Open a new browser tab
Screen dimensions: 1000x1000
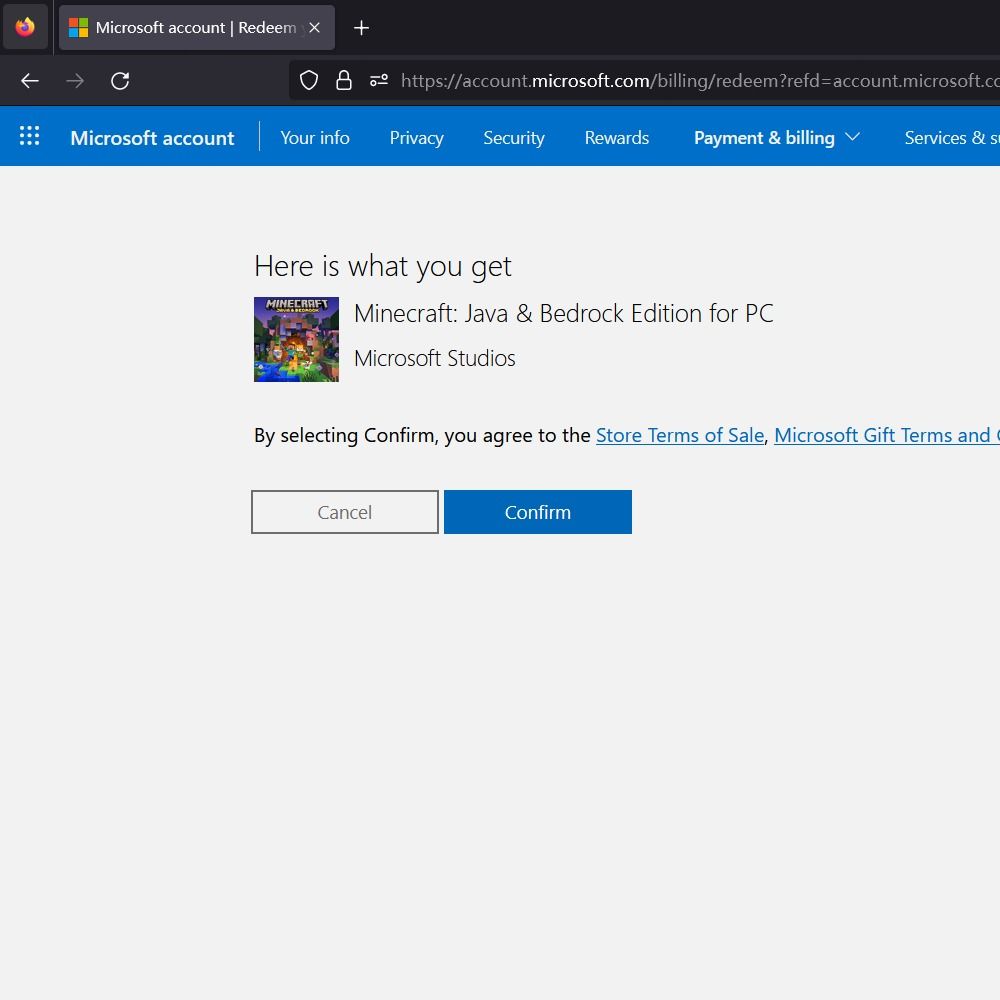[x=361, y=28]
